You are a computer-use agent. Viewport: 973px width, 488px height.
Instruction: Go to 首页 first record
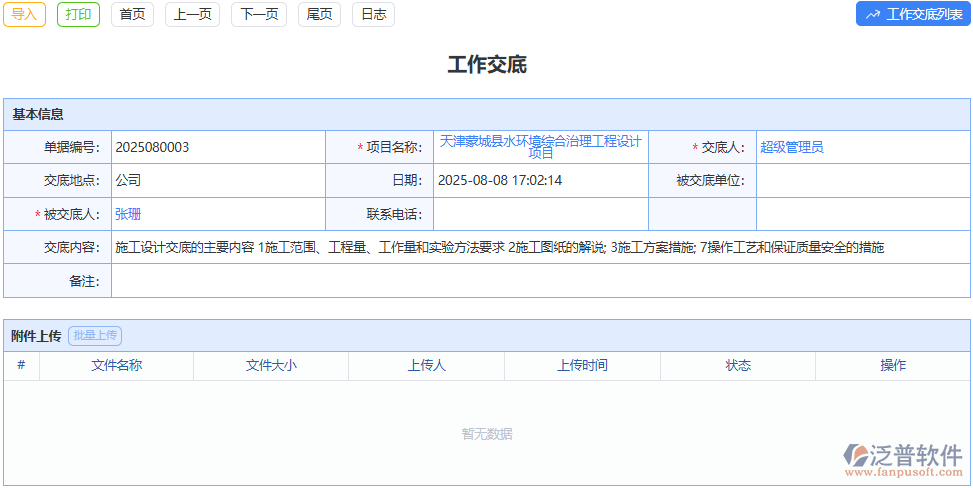132,14
